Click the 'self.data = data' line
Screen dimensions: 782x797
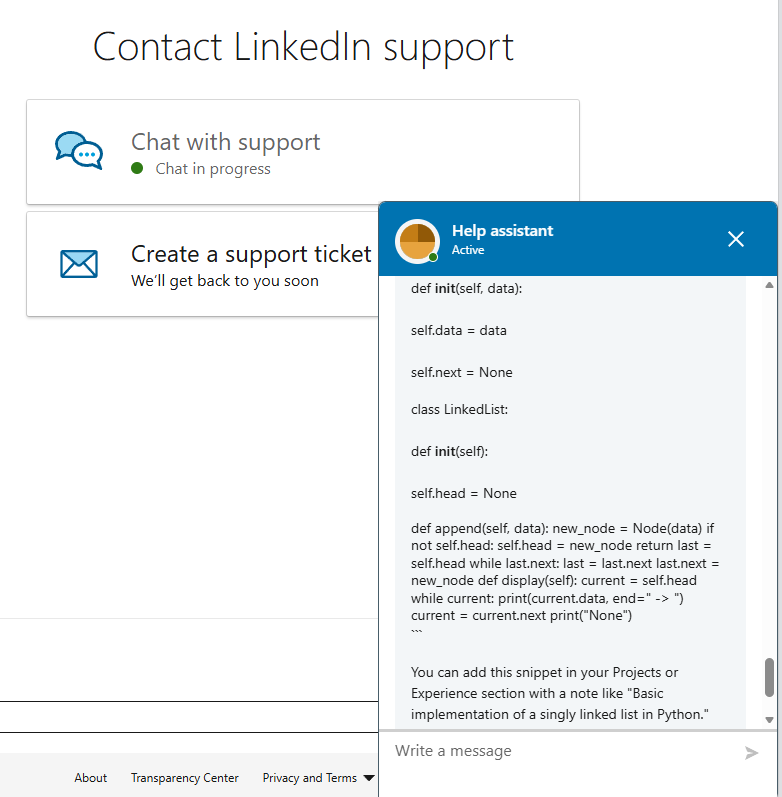pos(459,331)
